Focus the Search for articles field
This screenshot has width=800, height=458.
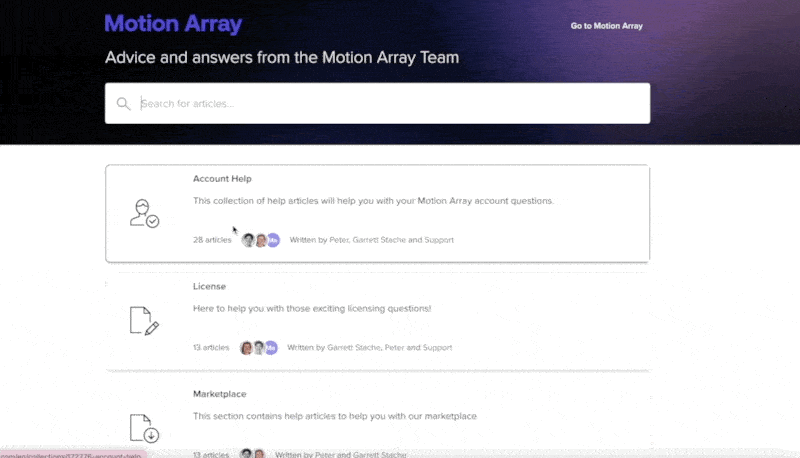pyautogui.click(x=378, y=104)
